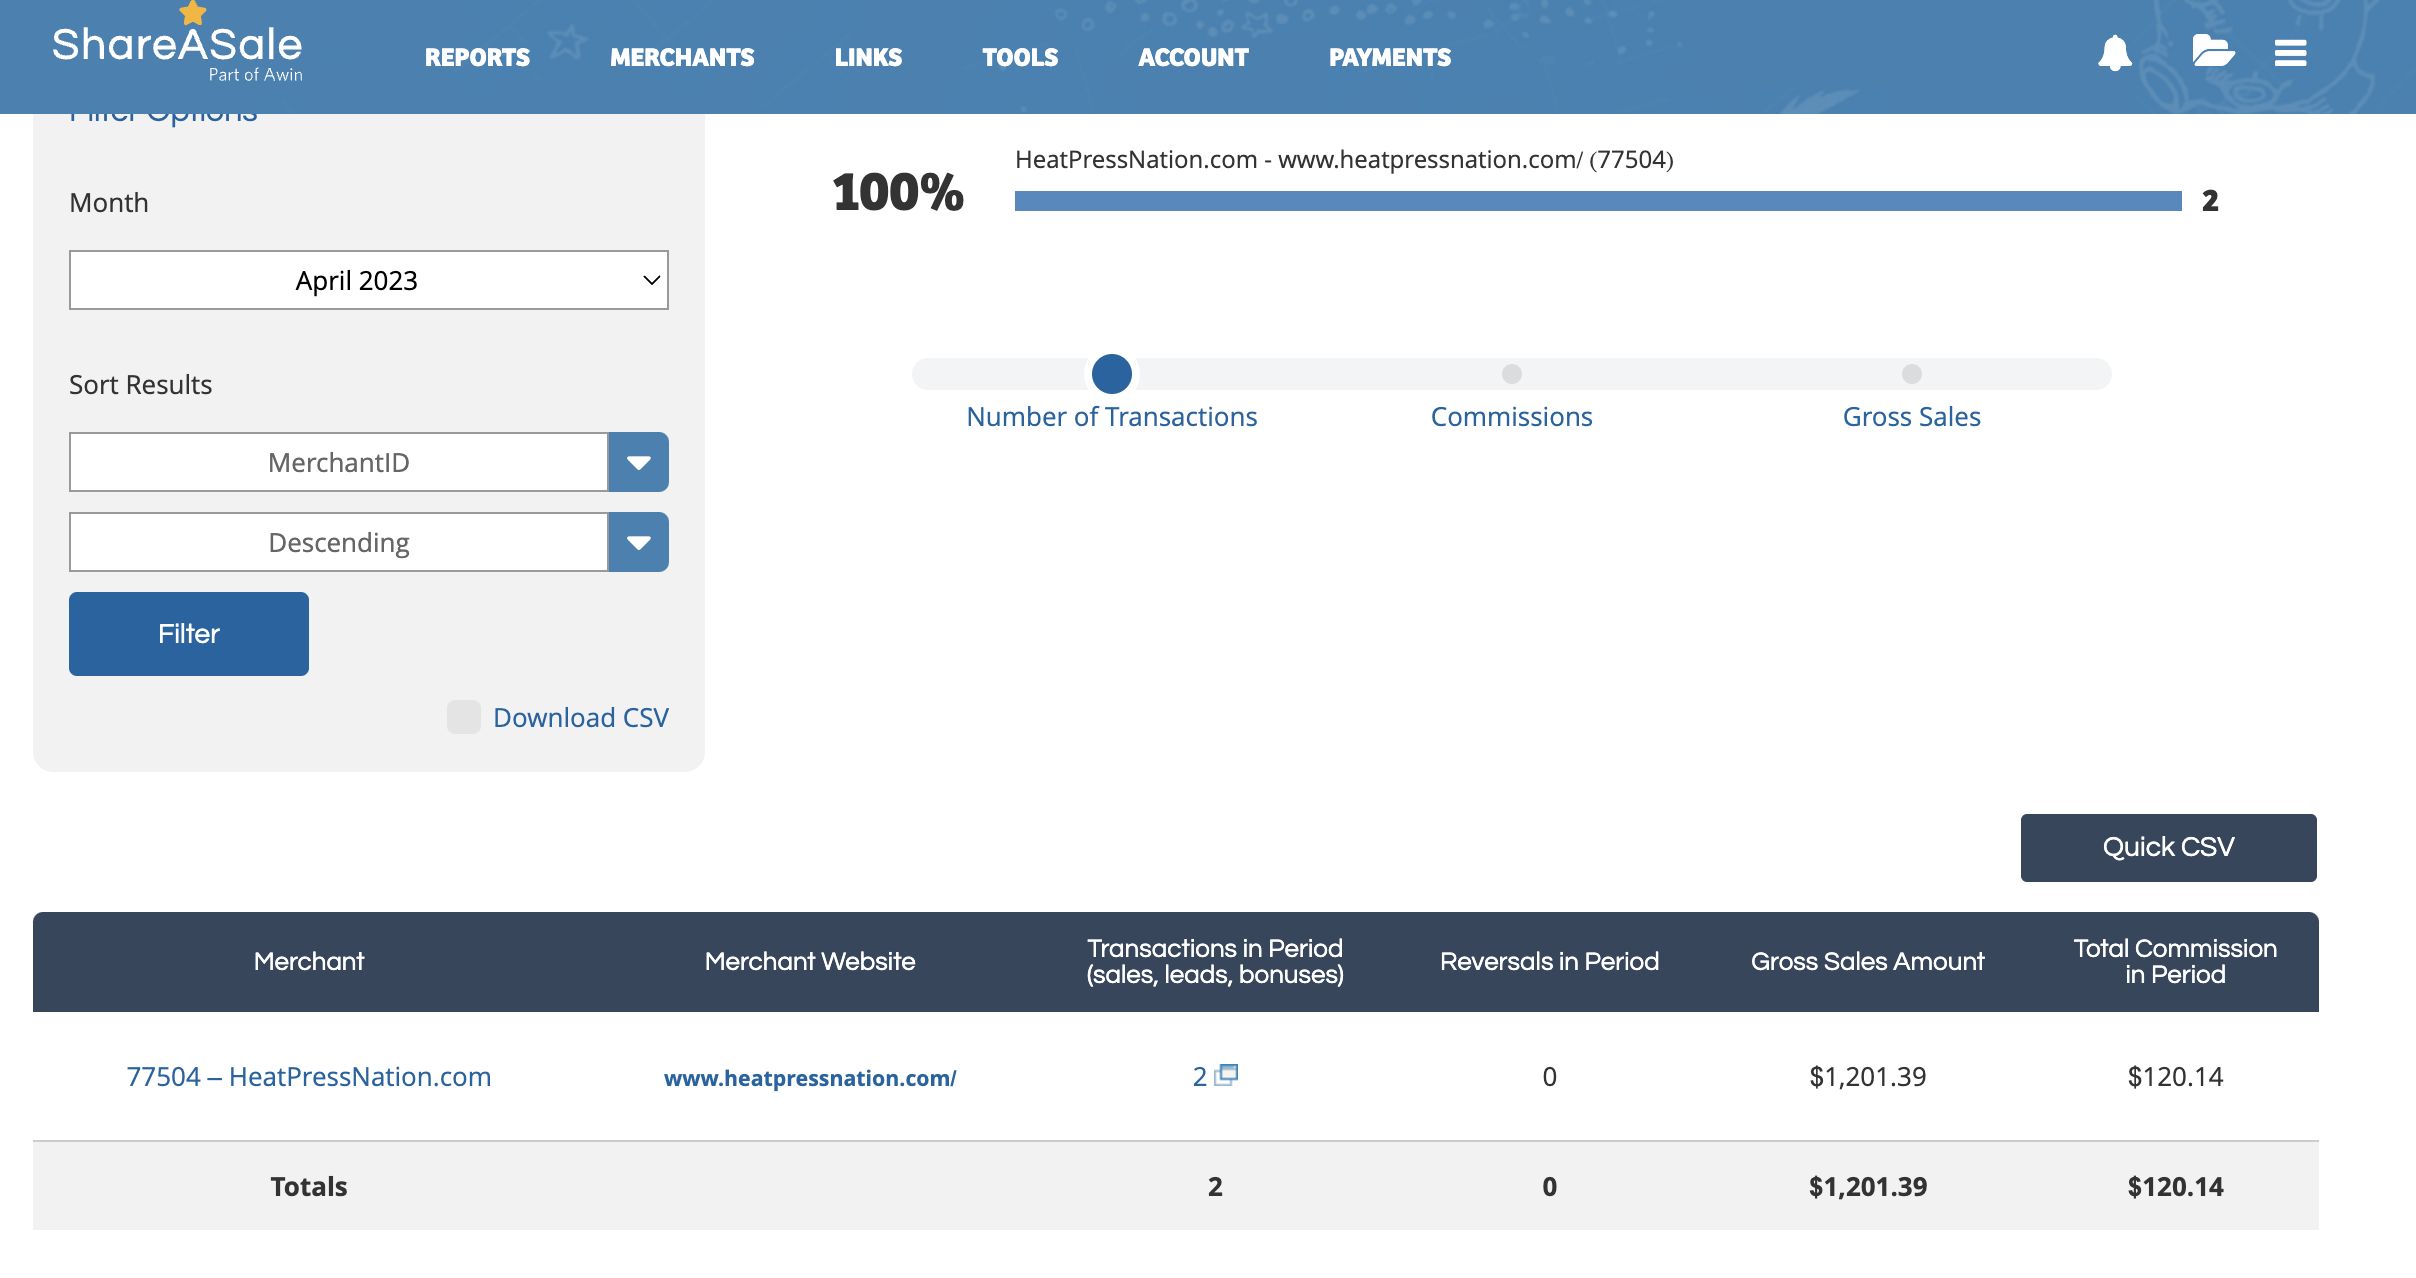The height and width of the screenshot is (1278, 2416).
Task: Select the Commissions slider point
Action: (x=1512, y=374)
